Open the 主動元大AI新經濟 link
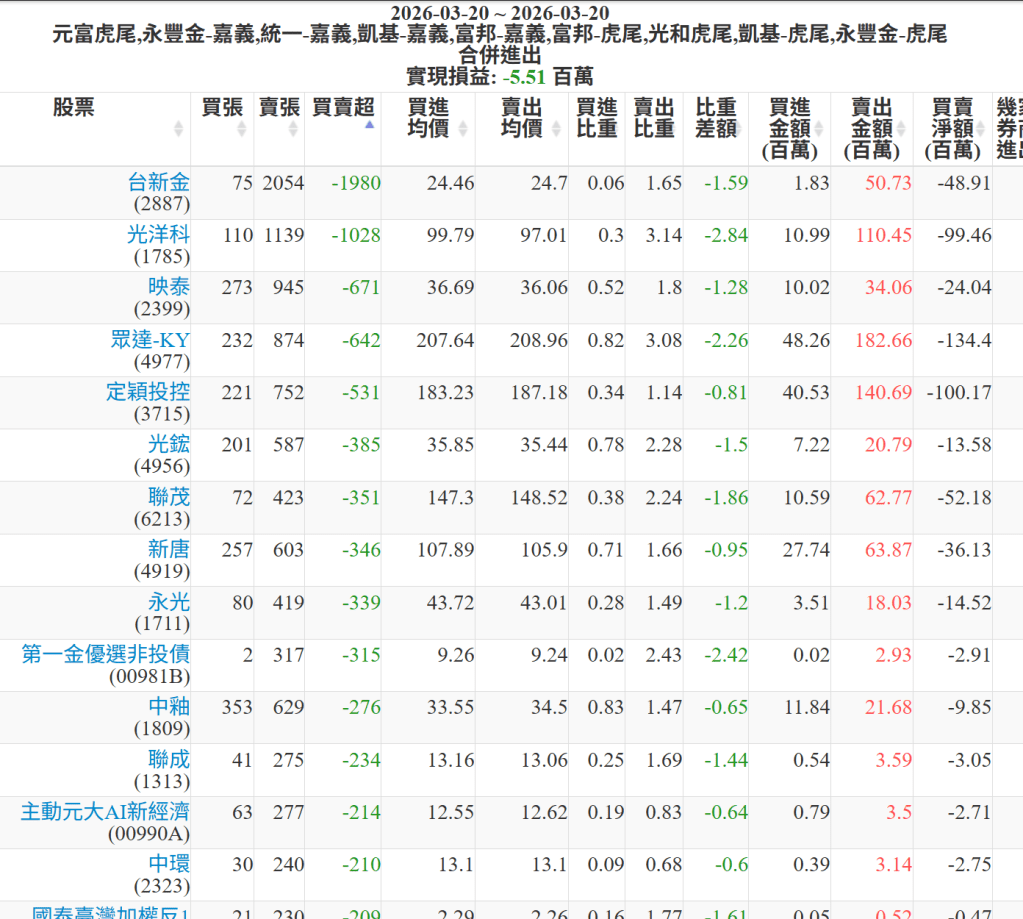Viewport: 1023px width, 919px height. point(105,811)
